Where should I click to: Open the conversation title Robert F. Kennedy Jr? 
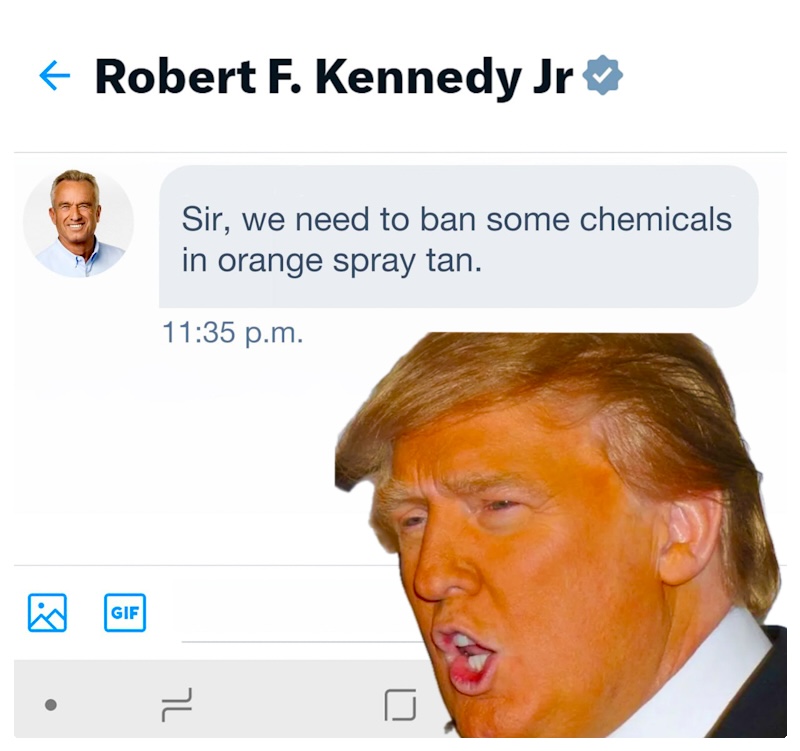click(334, 78)
